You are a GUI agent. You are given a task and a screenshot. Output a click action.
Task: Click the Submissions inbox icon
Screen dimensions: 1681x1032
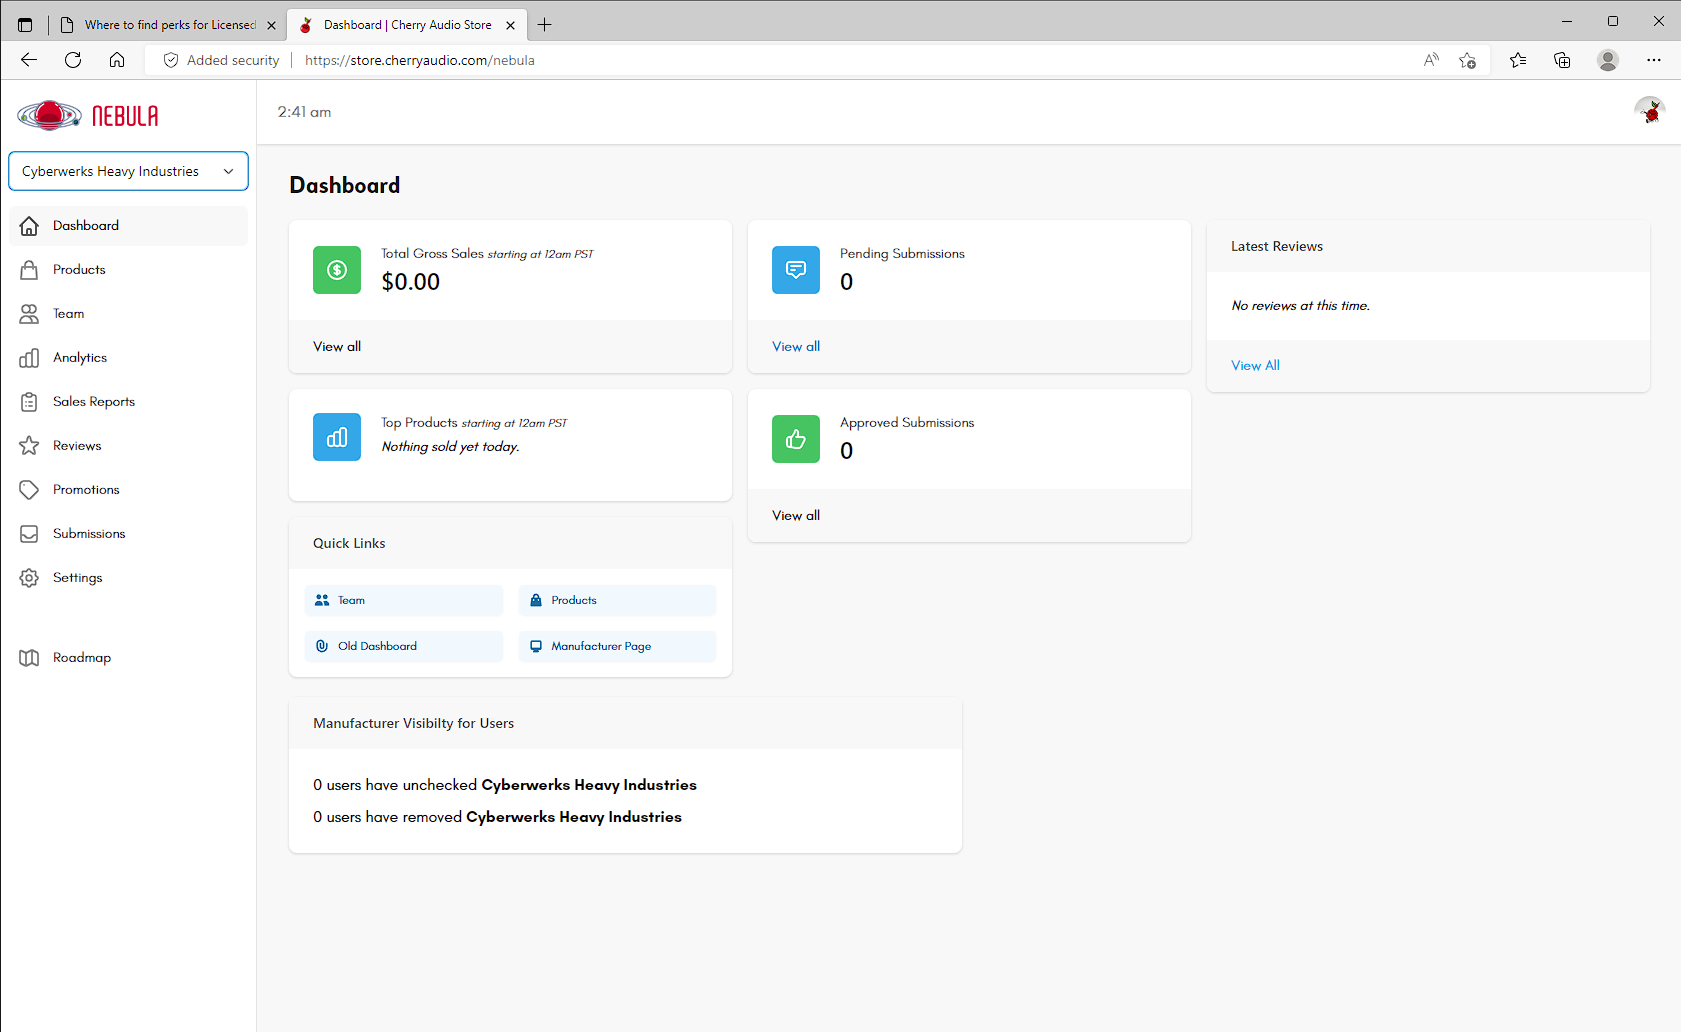(x=29, y=534)
